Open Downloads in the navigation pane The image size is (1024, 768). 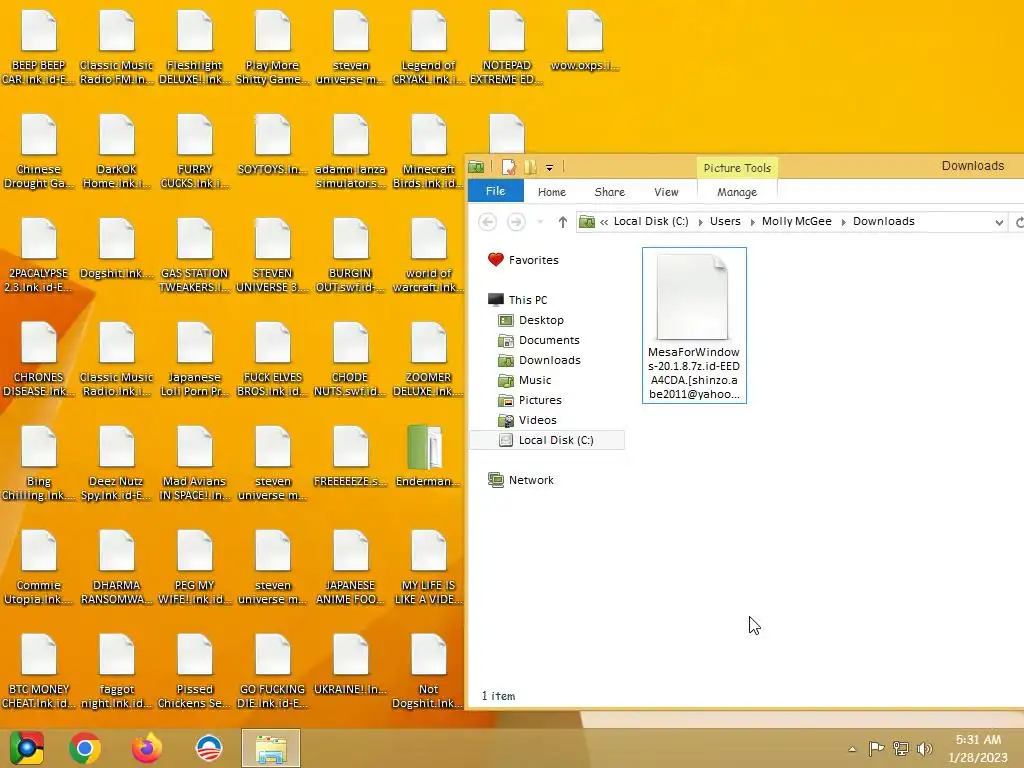point(539,360)
